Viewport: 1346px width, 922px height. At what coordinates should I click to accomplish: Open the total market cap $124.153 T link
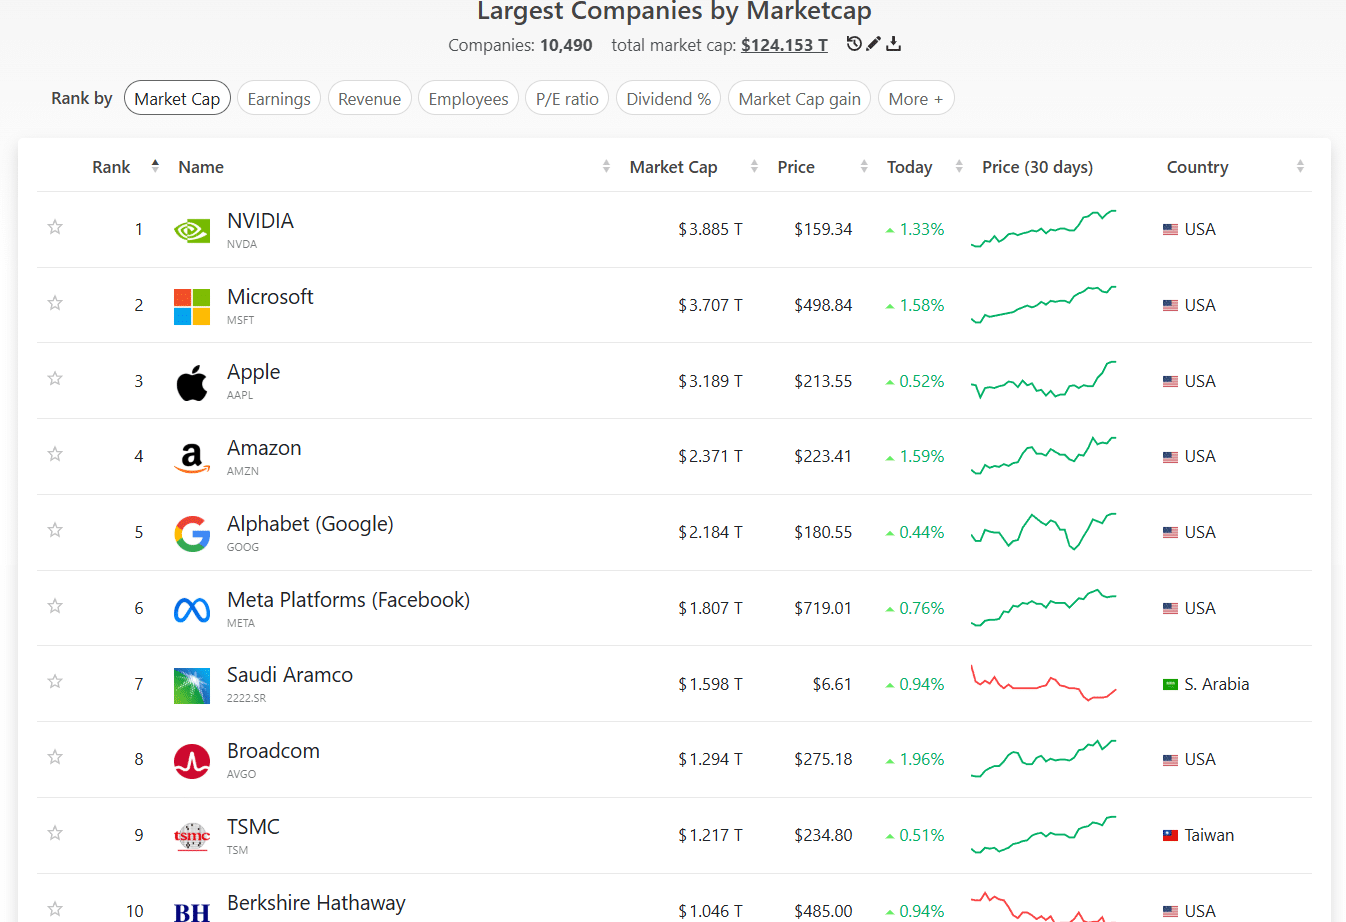(784, 45)
